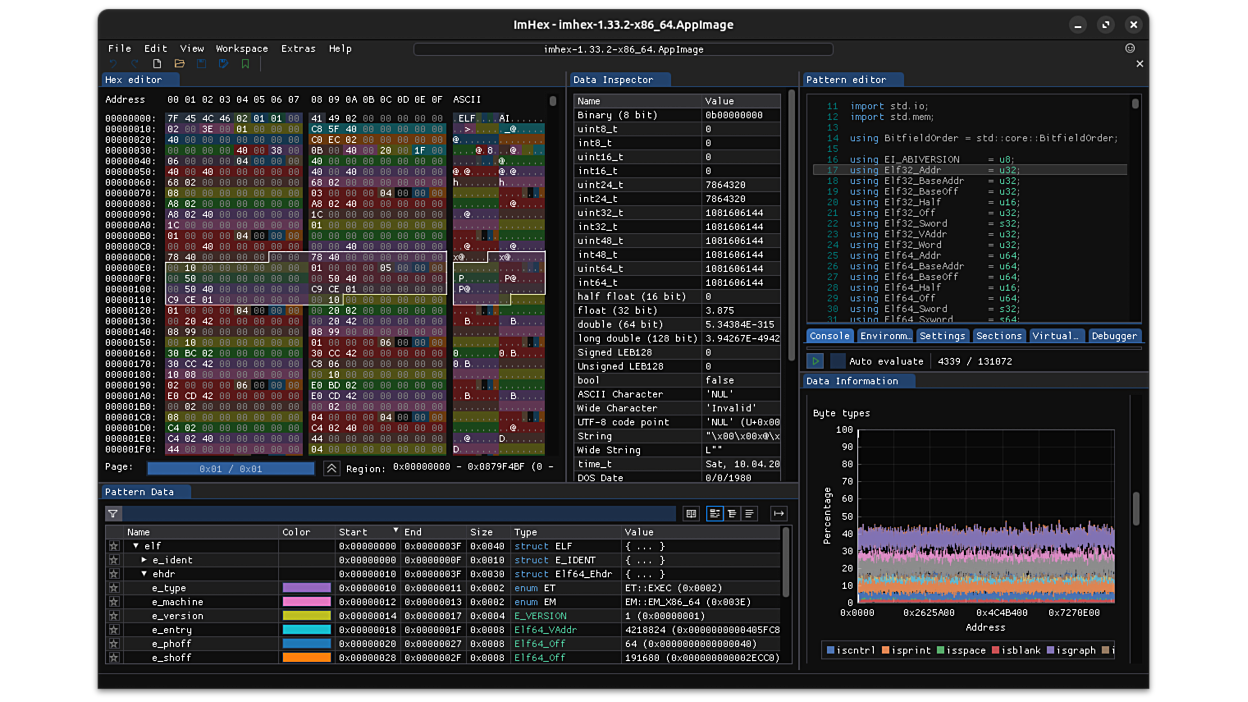Run the pattern with the play button
Screen dimensions: 1248x702
pyautogui.click(x=815, y=361)
